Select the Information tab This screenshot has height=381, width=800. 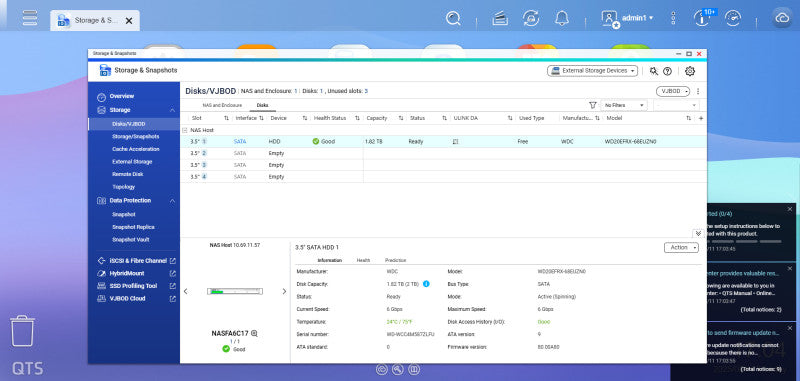[330, 260]
